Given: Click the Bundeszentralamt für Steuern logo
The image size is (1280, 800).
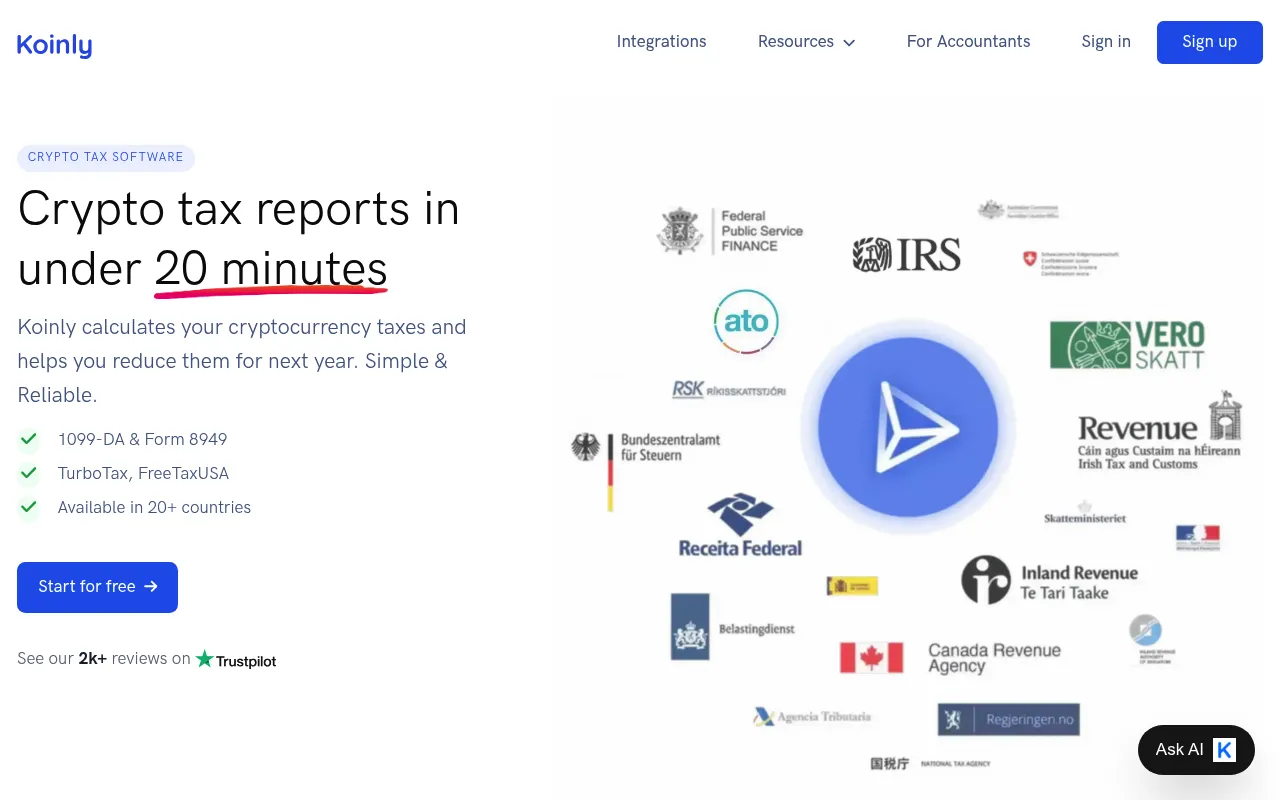Looking at the screenshot, I should click(x=646, y=471).
